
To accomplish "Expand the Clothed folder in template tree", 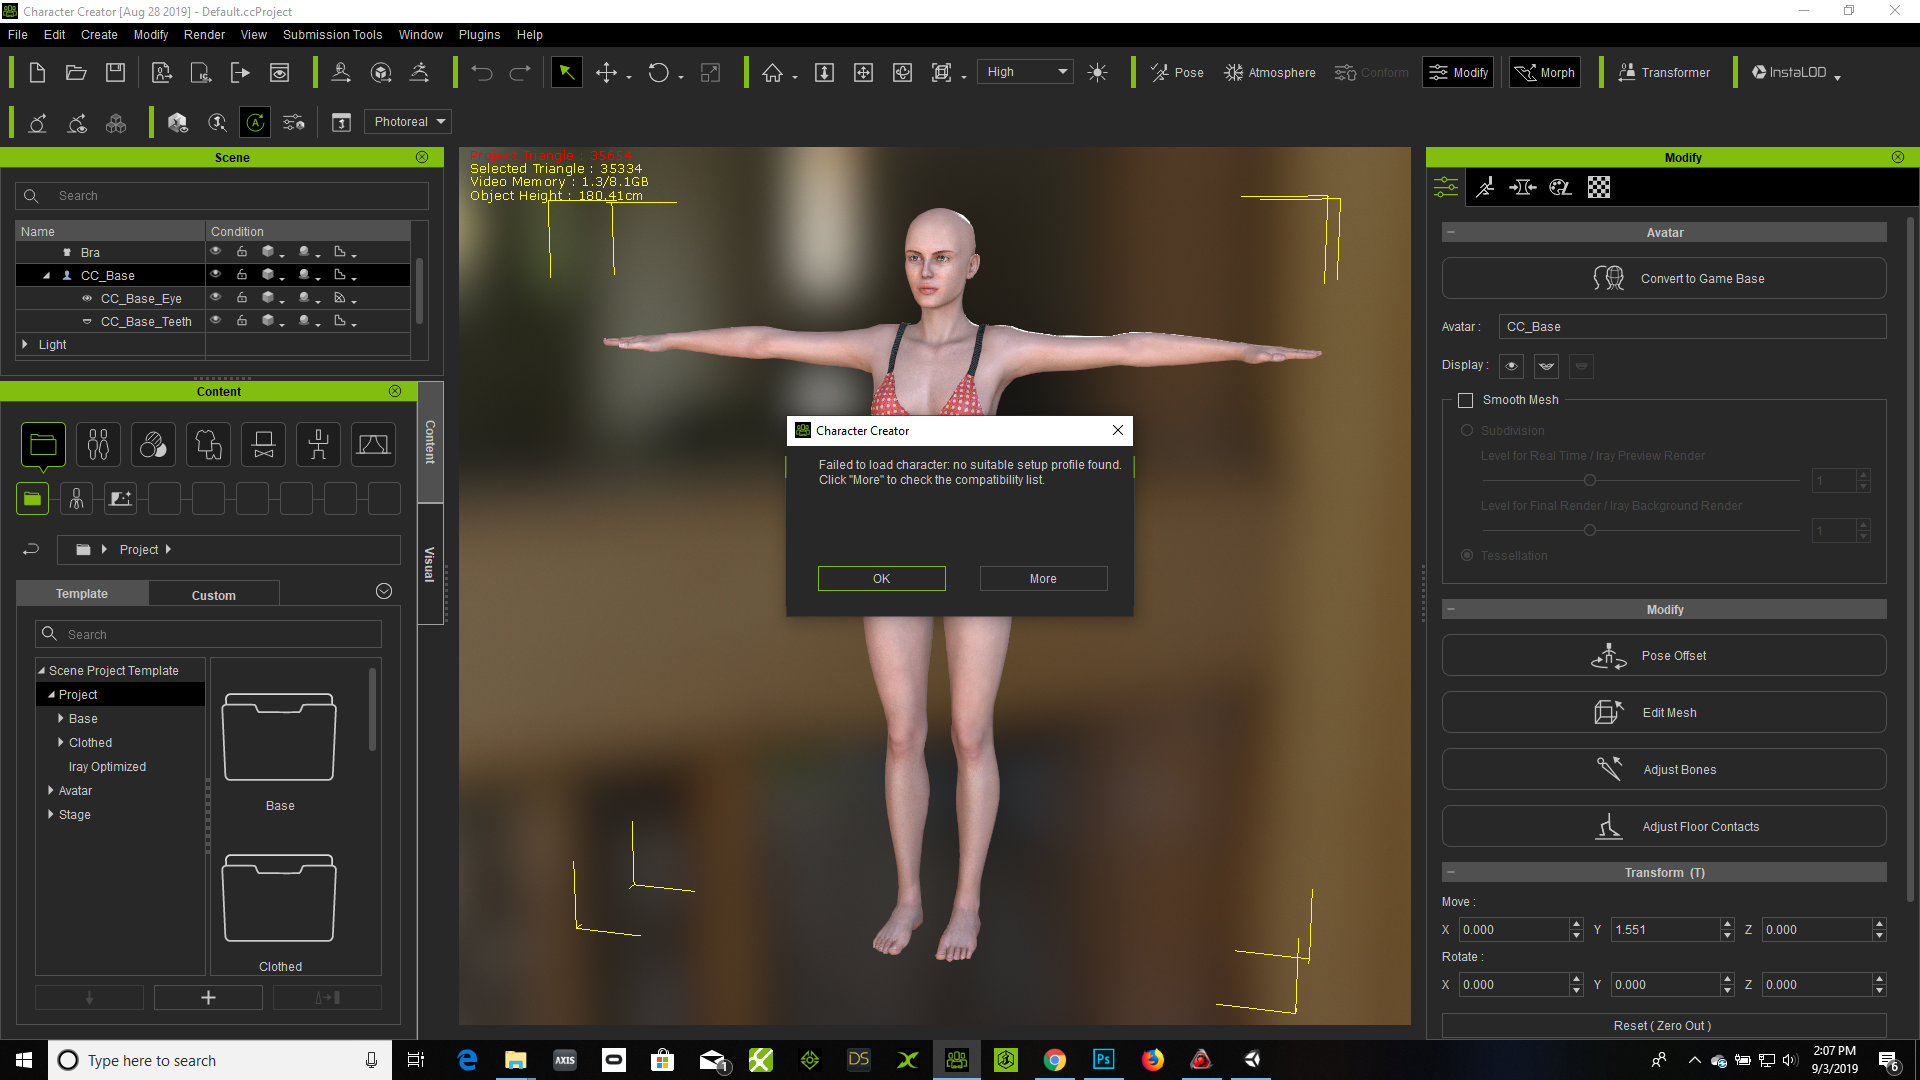I will click(60, 742).
